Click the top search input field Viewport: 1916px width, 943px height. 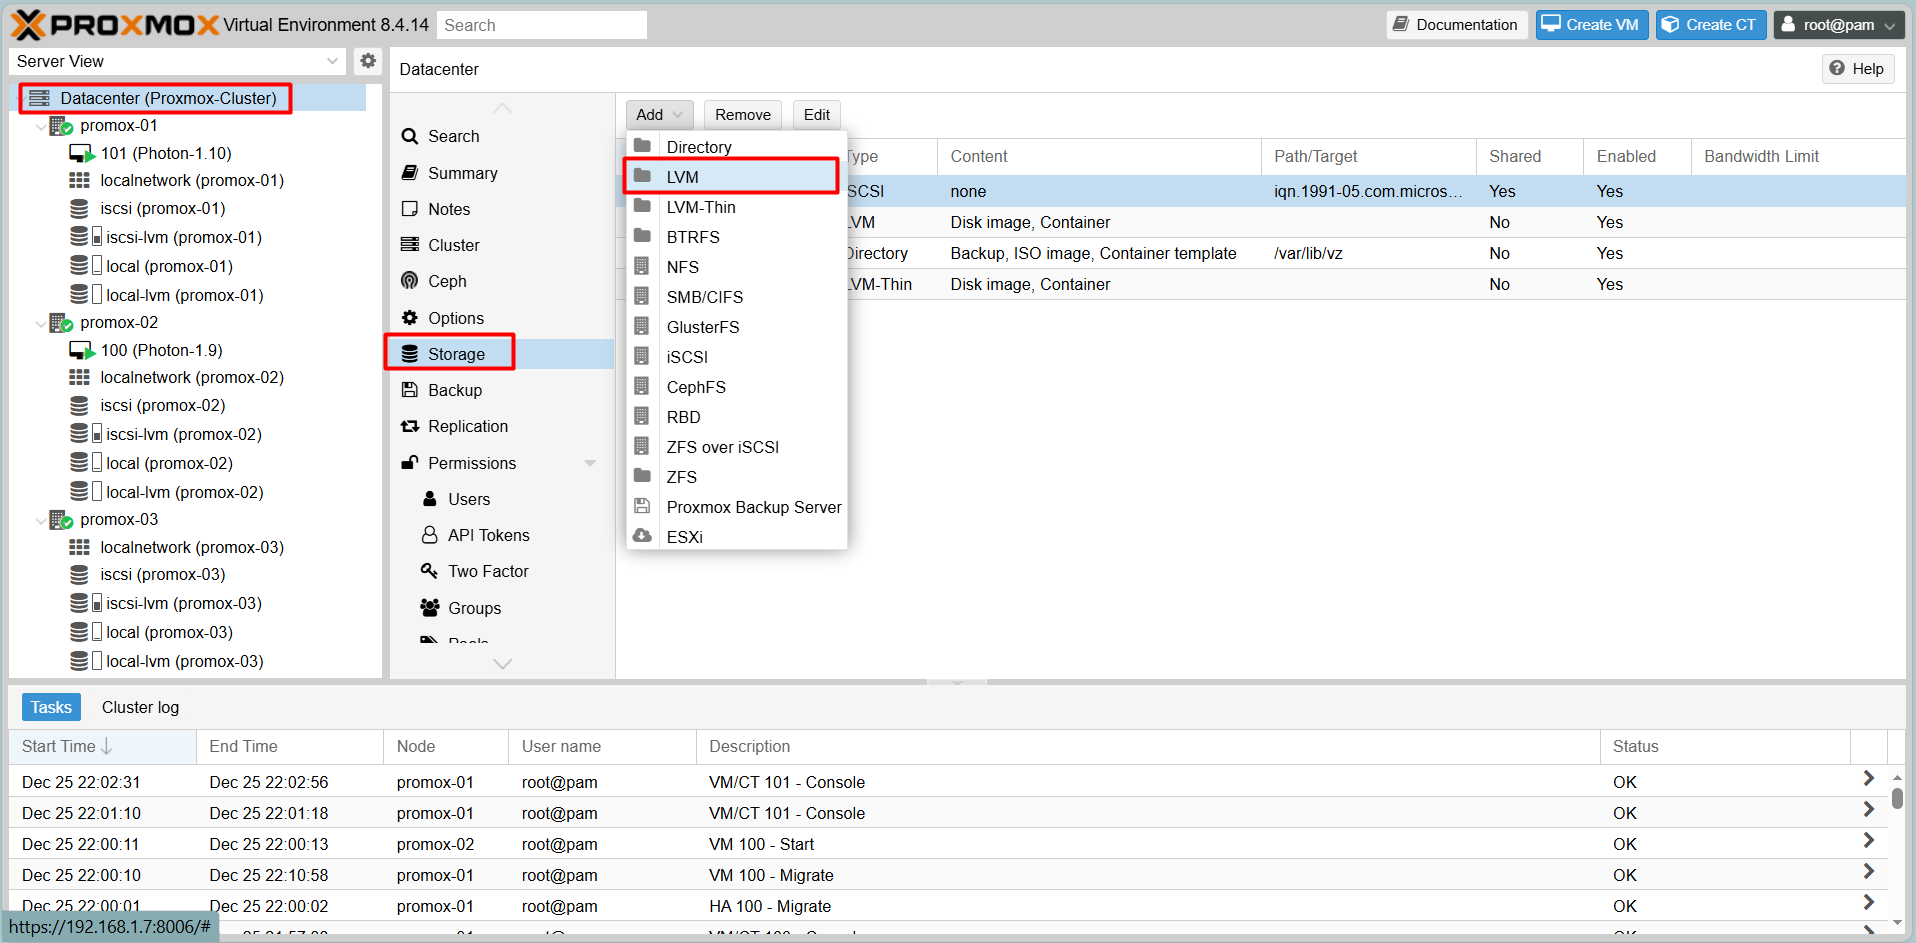[541, 25]
